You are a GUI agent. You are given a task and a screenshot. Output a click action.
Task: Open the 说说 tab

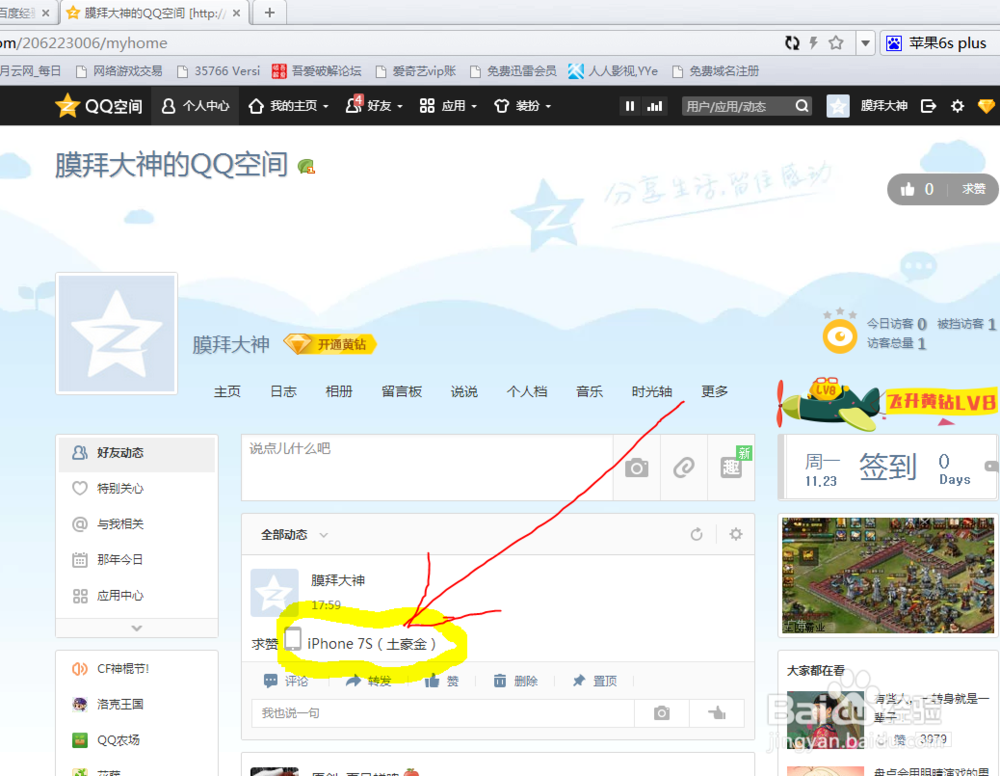click(464, 392)
